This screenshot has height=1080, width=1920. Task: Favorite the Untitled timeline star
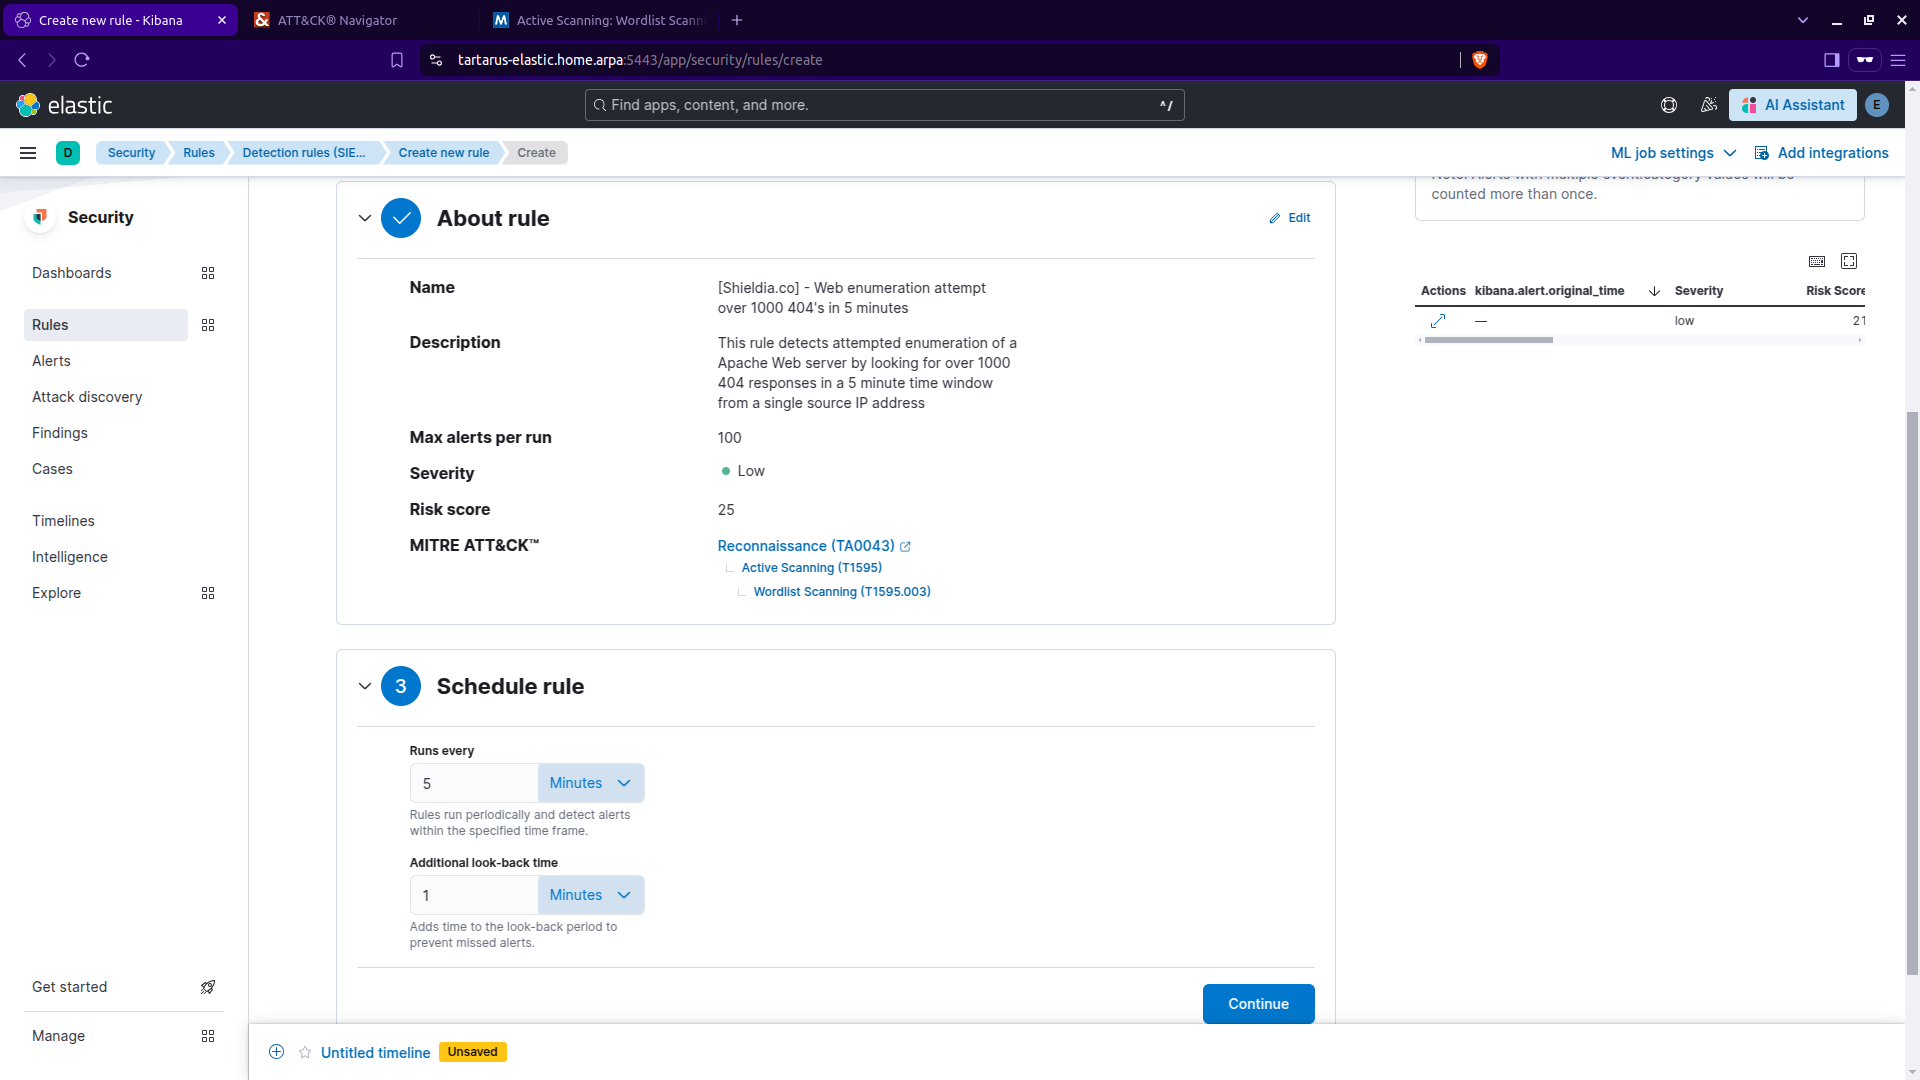pos(305,1052)
